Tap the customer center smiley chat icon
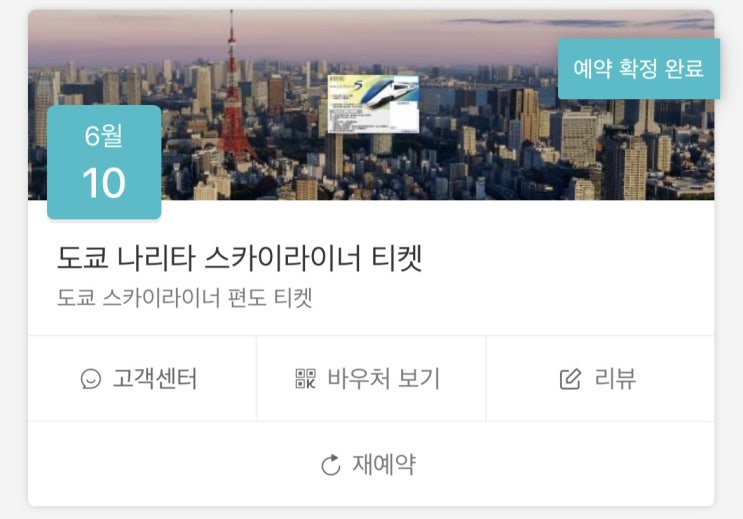This screenshot has height=519, width=743. pos(91,379)
